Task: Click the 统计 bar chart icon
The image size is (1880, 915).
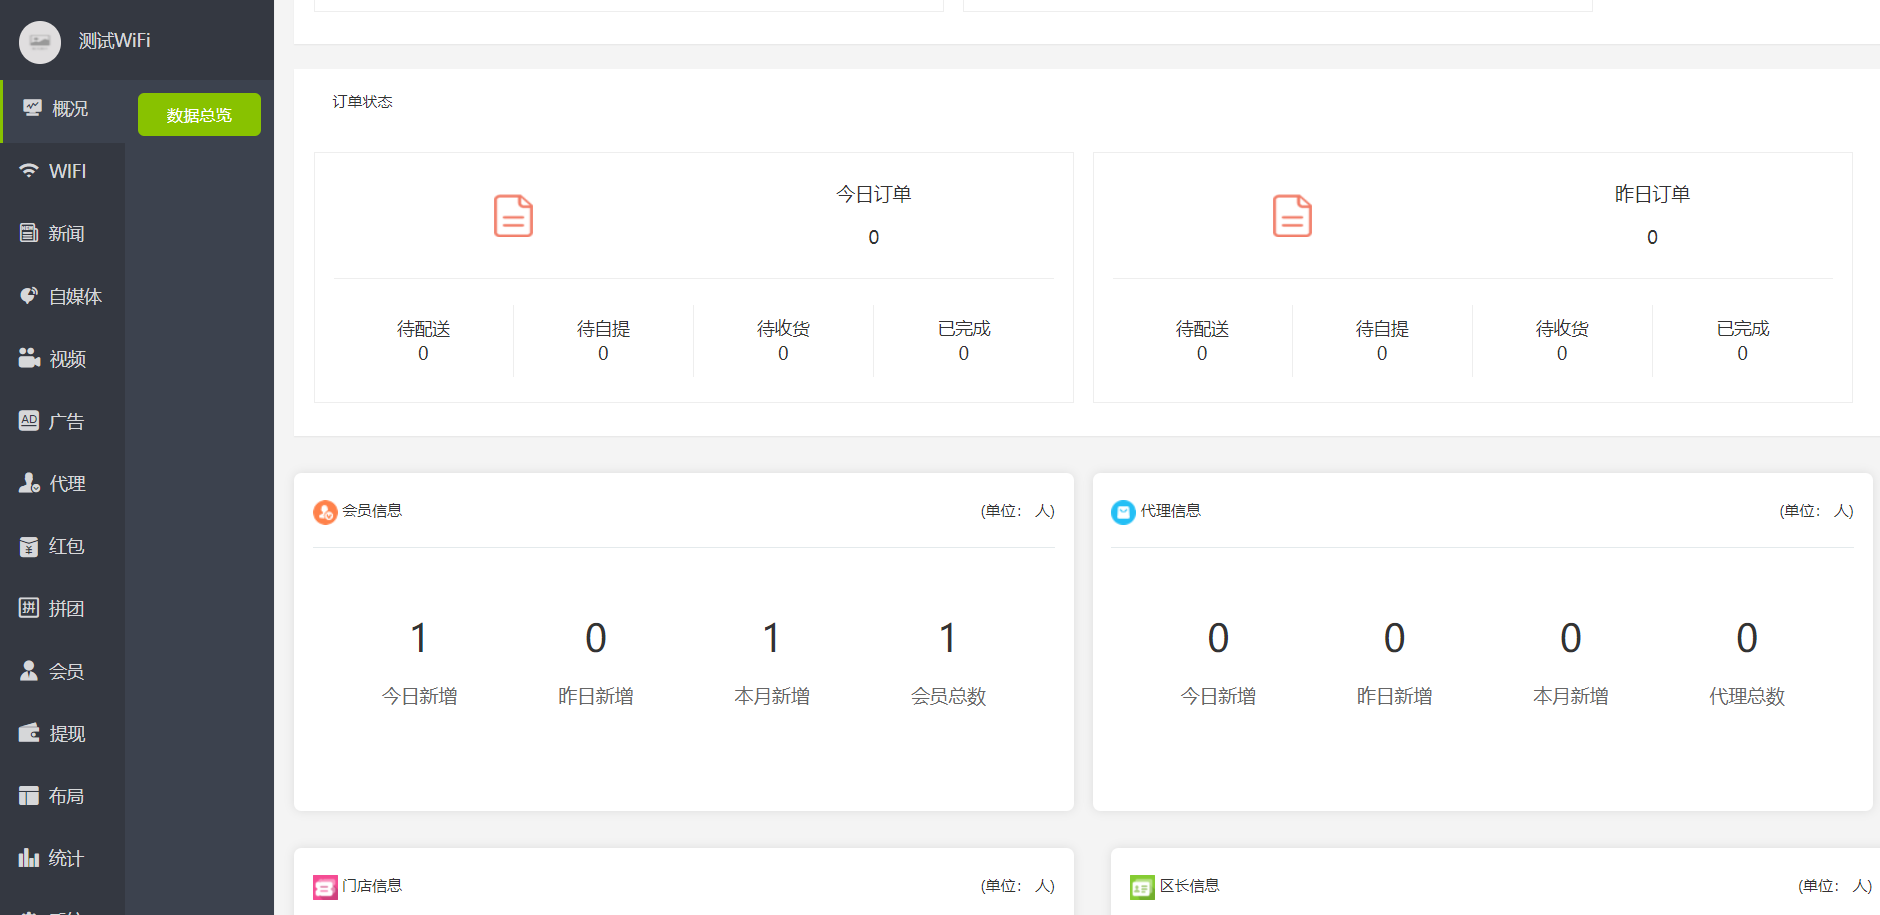Action: [29, 857]
